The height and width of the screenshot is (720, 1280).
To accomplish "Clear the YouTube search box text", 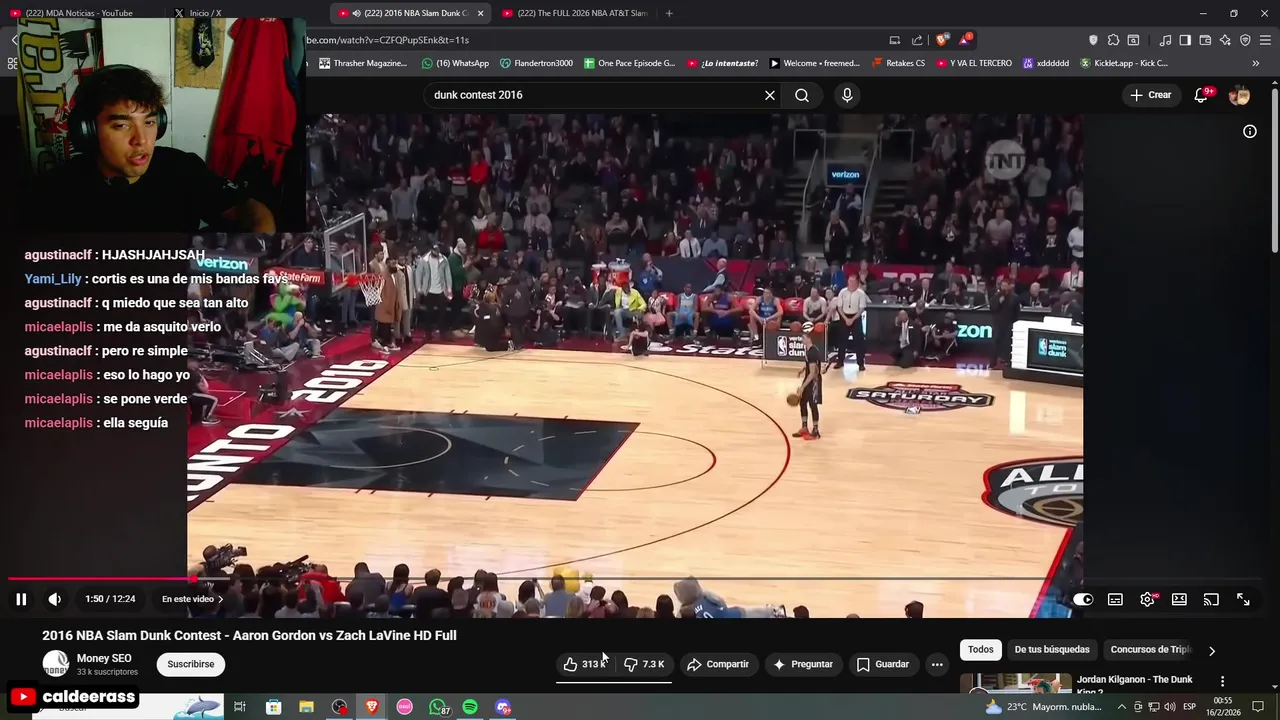I will (x=769, y=95).
